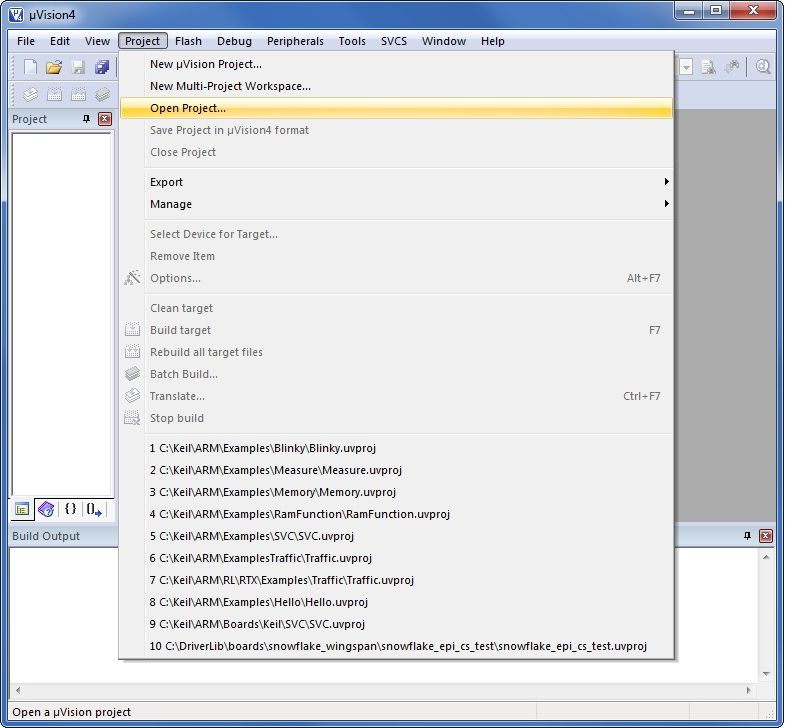This screenshot has height=728, width=786.
Task: Click Build Output horizontal scroll left arrow
Action: (18, 690)
